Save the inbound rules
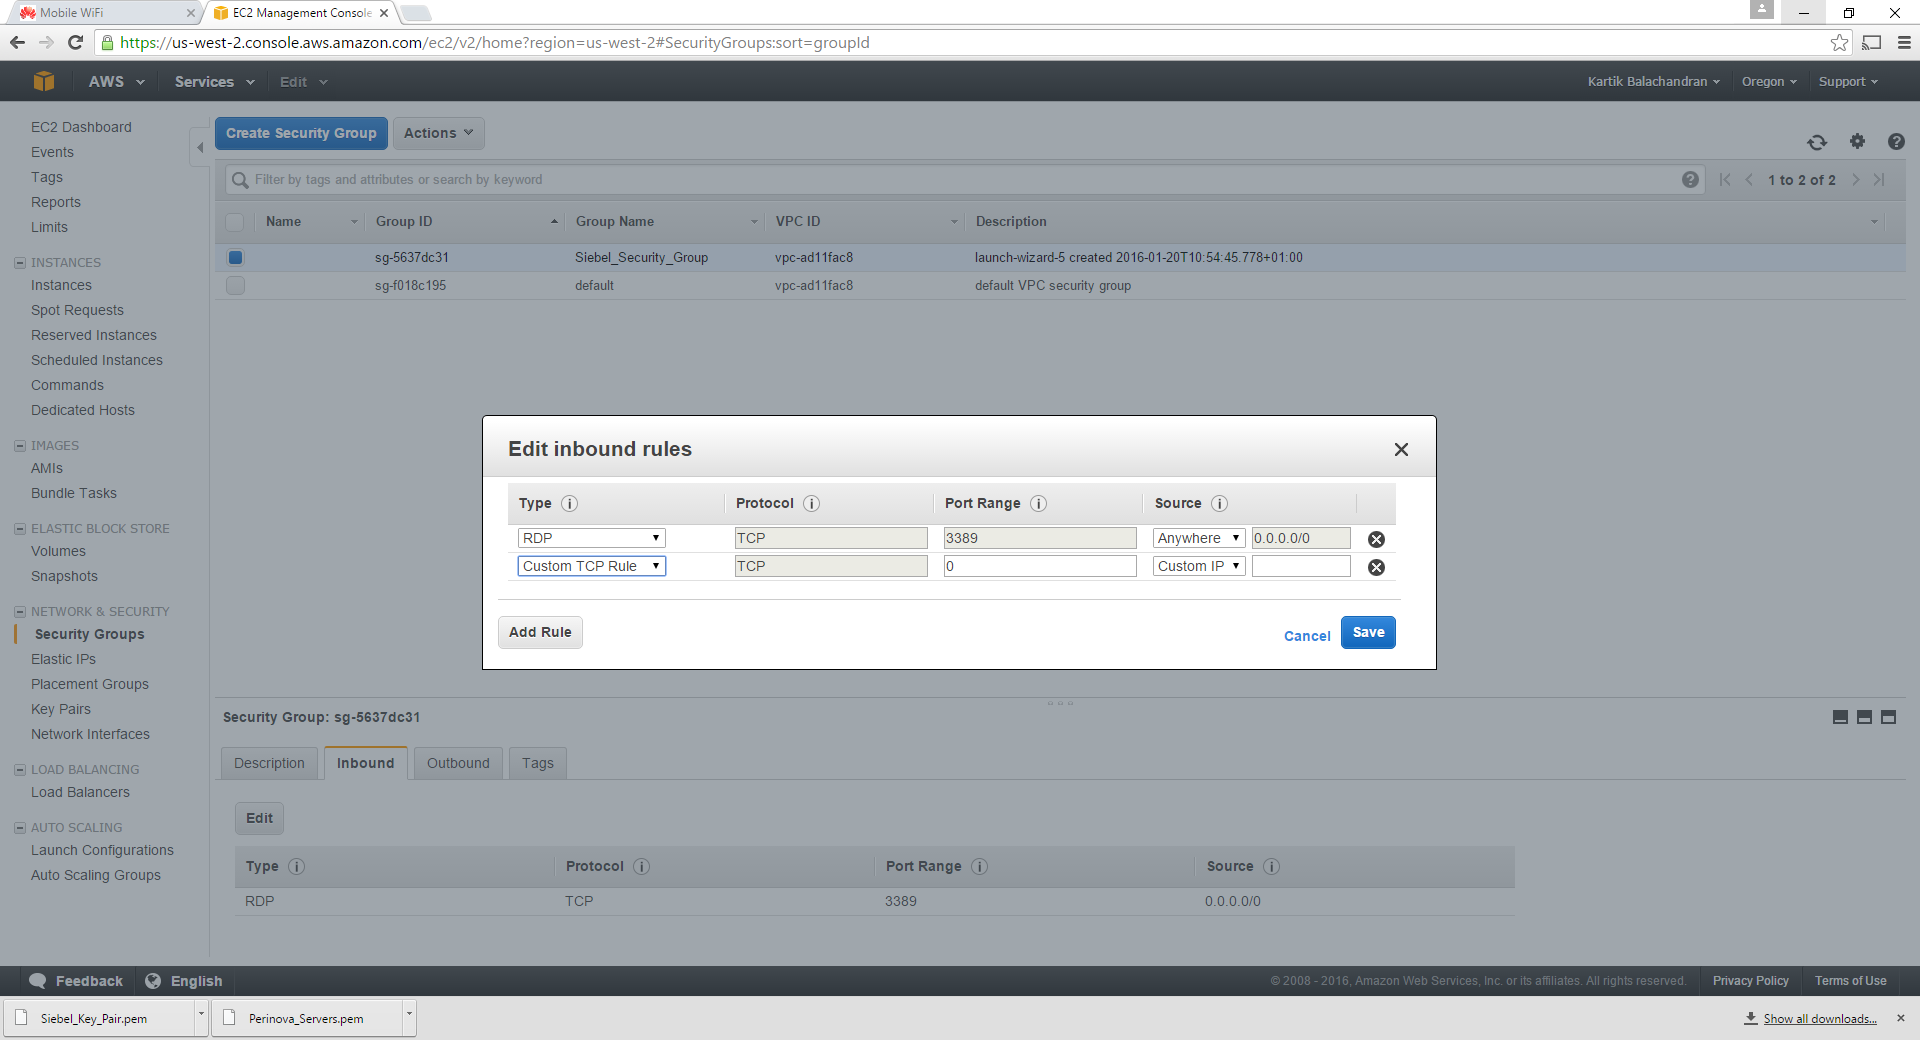 [x=1368, y=632]
